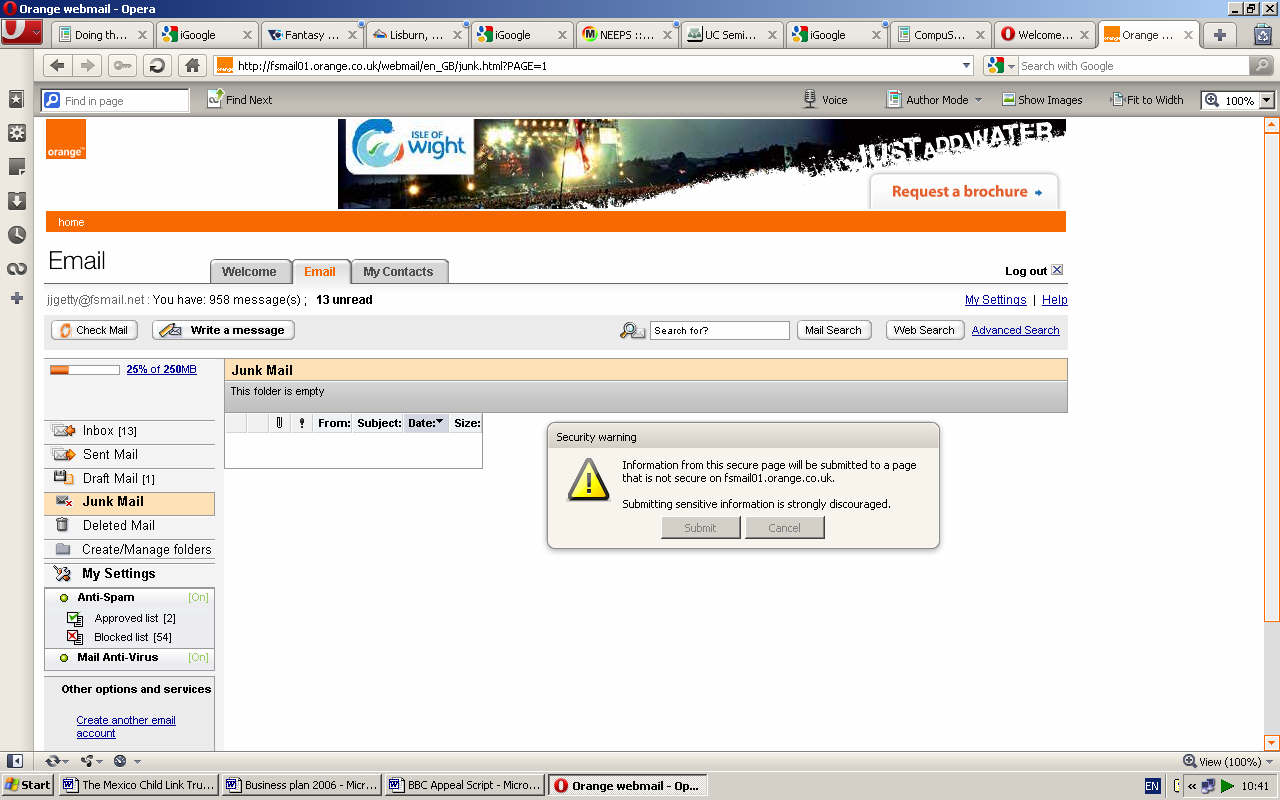Click the page scrollbar down arrow
This screenshot has height=800, width=1280.
pos(1272,743)
